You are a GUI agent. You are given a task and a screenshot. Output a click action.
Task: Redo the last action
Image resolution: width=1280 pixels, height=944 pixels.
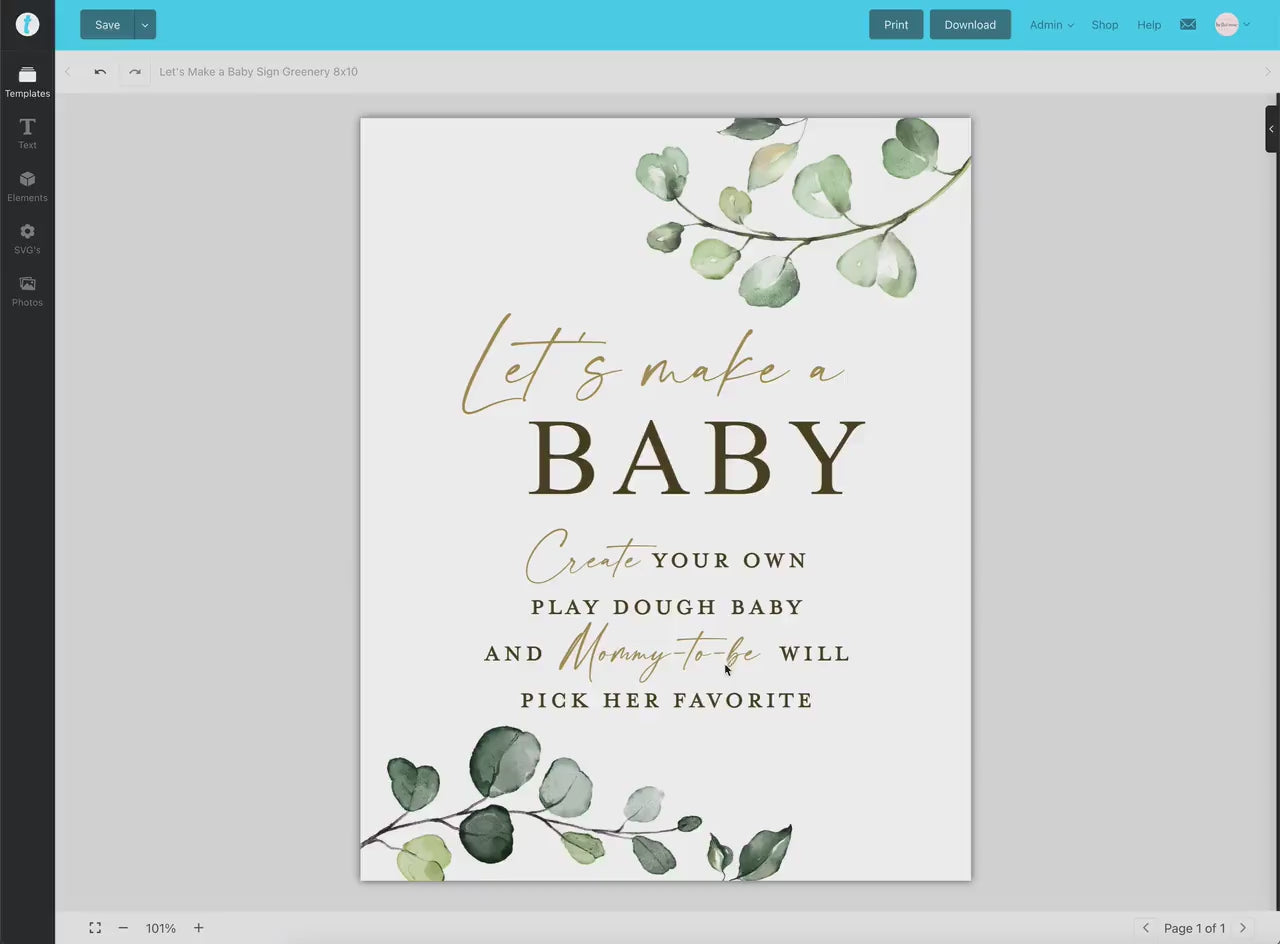point(135,72)
